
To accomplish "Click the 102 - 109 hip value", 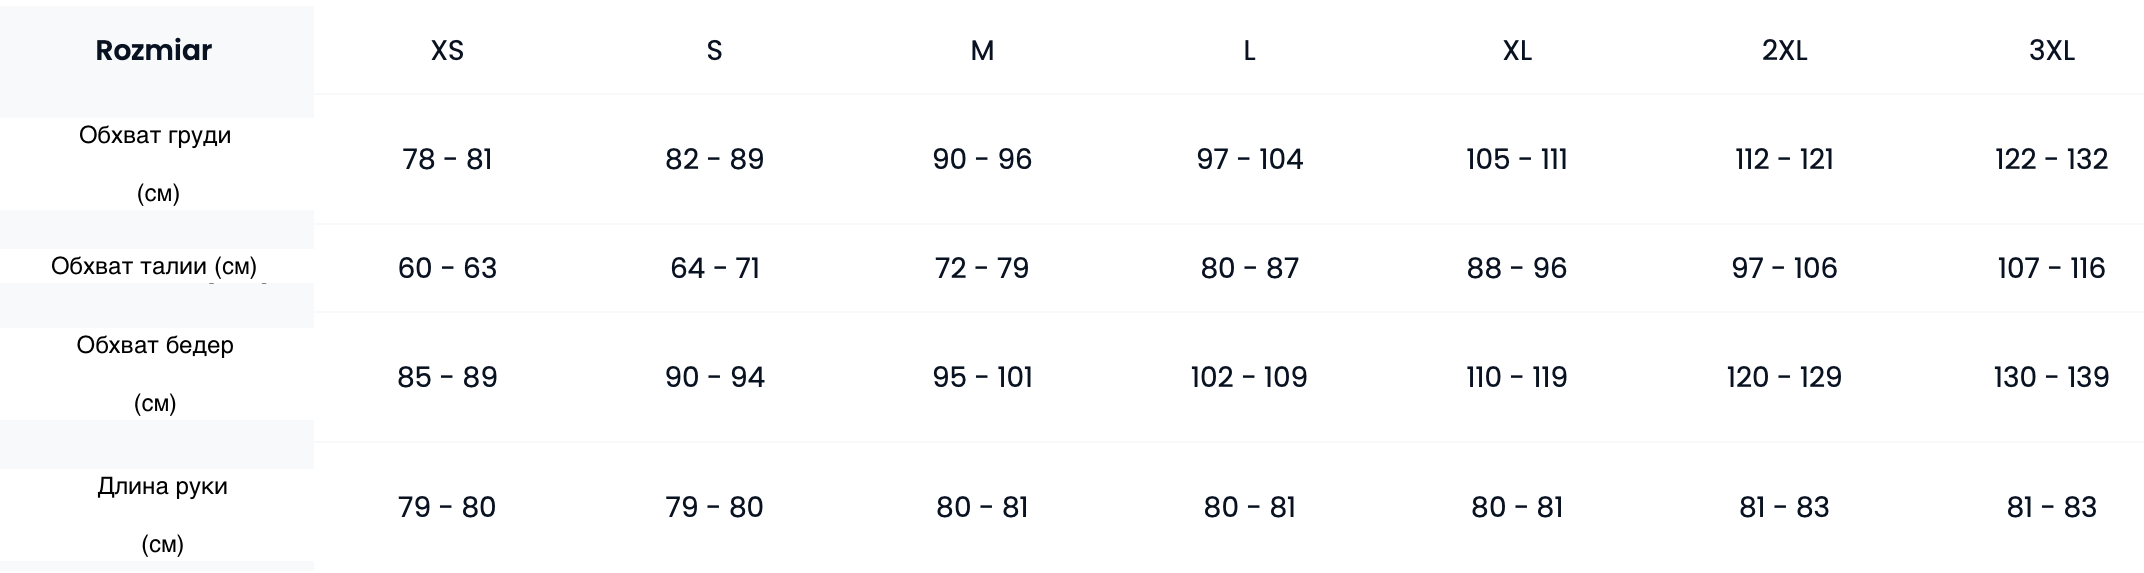I will [1249, 377].
